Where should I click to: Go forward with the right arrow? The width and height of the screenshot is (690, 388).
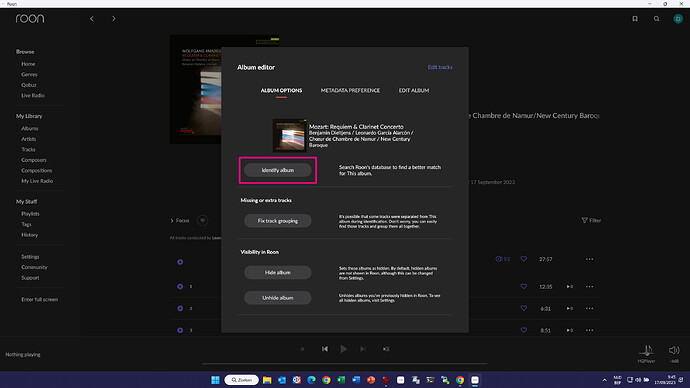click(x=114, y=18)
